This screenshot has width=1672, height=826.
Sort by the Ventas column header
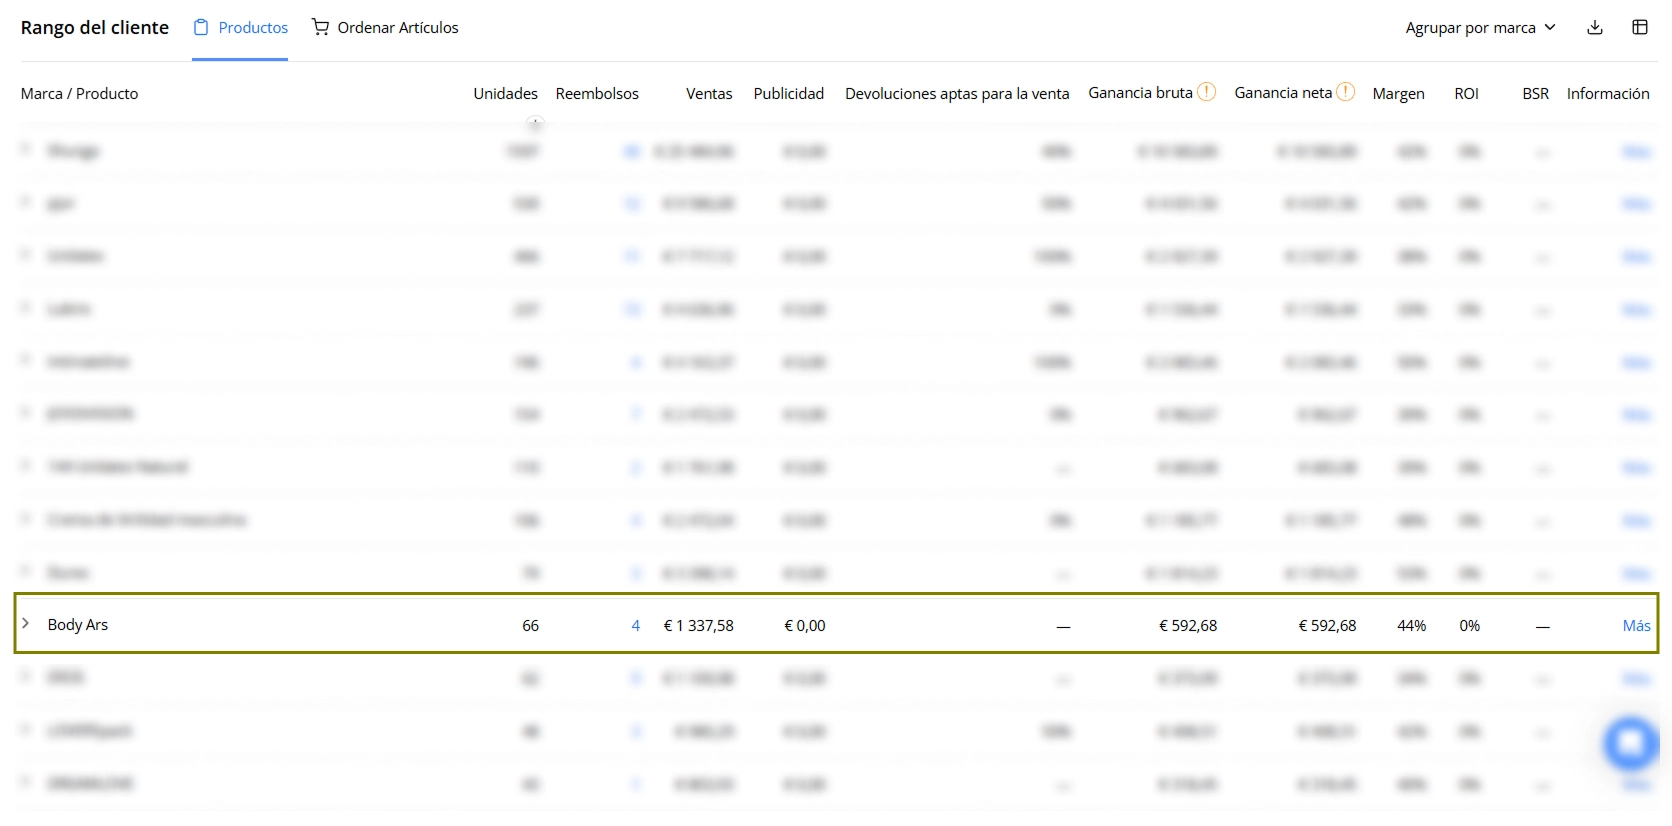click(x=709, y=93)
